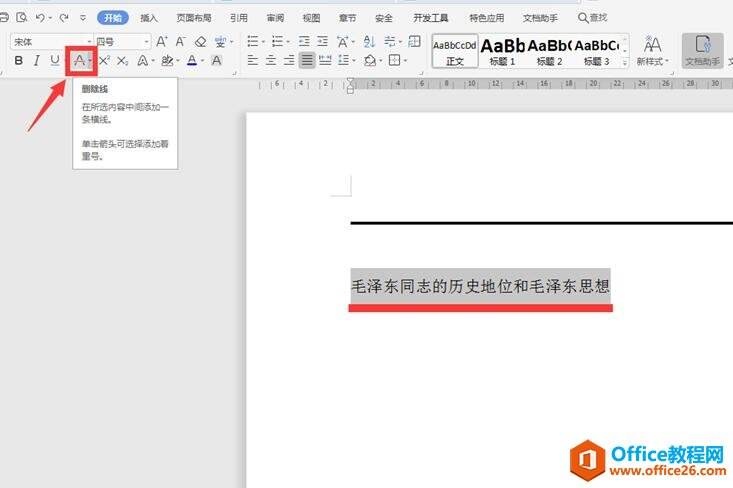Open the font name box 宋体
Viewport: 733px width, 488px height.
click(51, 42)
